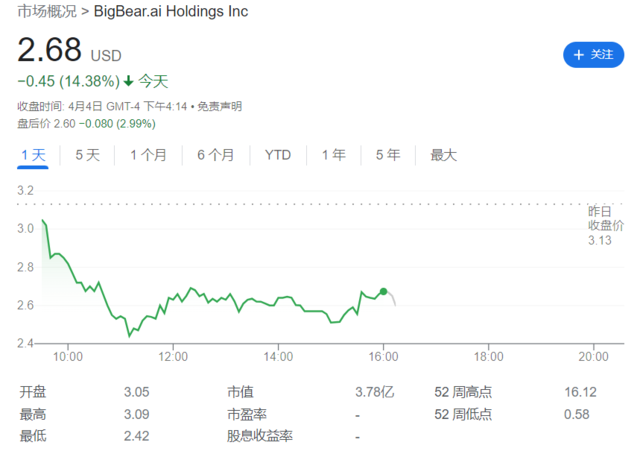View the 5年 price history tab
The width and height of the screenshot is (640, 454).
(387, 155)
